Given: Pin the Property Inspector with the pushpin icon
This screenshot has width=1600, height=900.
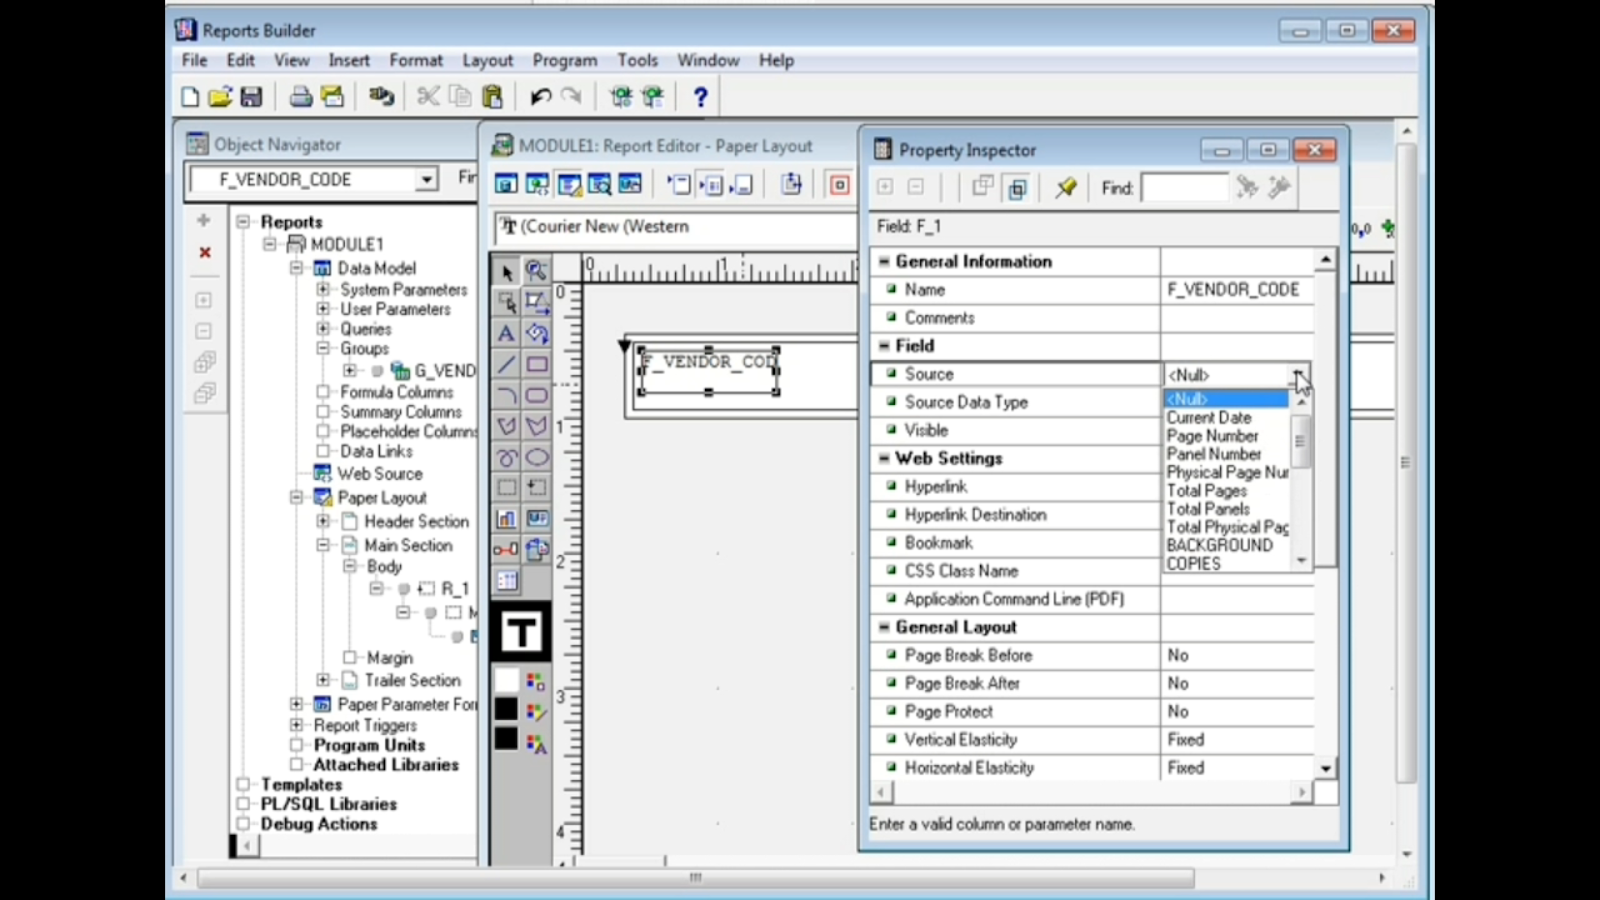Looking at the screenshot, I should click(x=1066, y=187).
